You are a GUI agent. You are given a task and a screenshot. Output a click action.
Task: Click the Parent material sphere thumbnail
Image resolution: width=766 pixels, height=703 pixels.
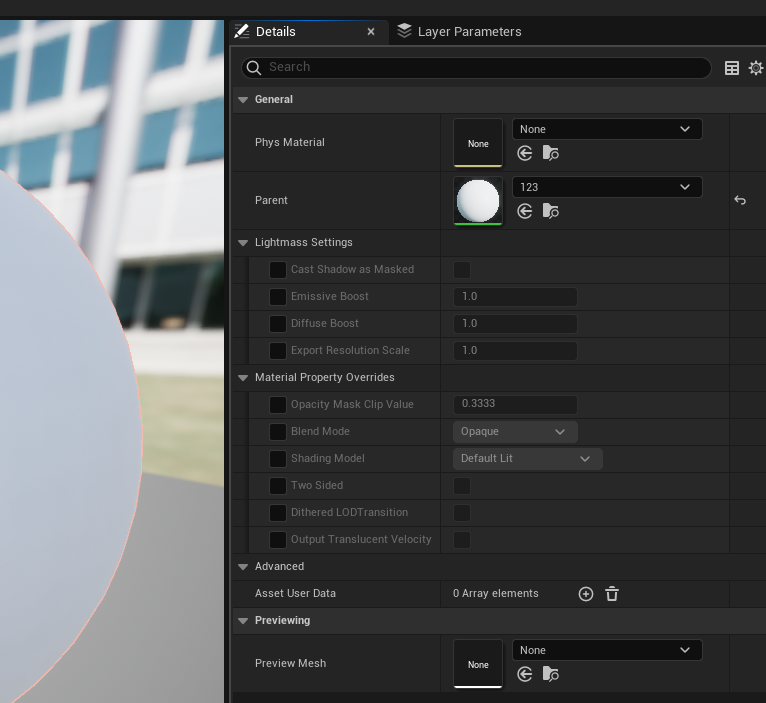(x=478, y=200)
